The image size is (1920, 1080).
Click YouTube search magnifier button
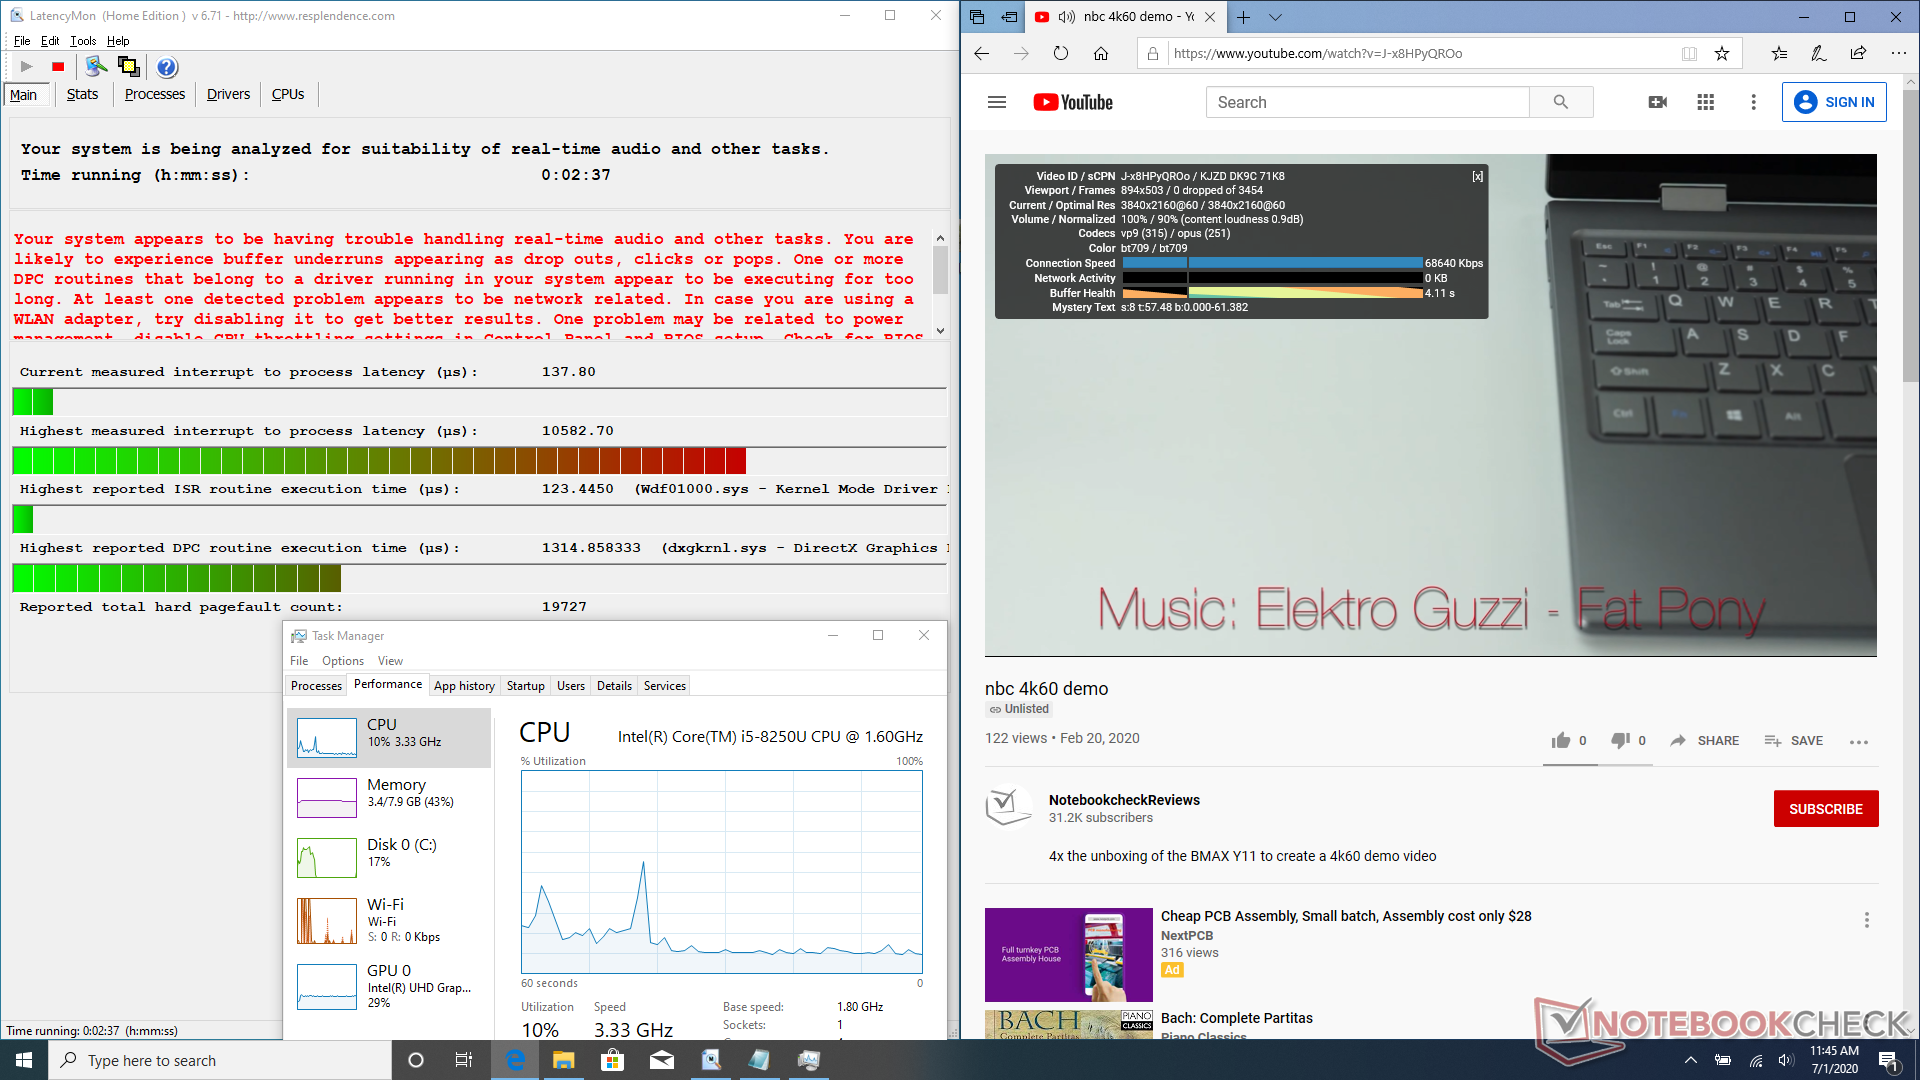point(1561,102)
